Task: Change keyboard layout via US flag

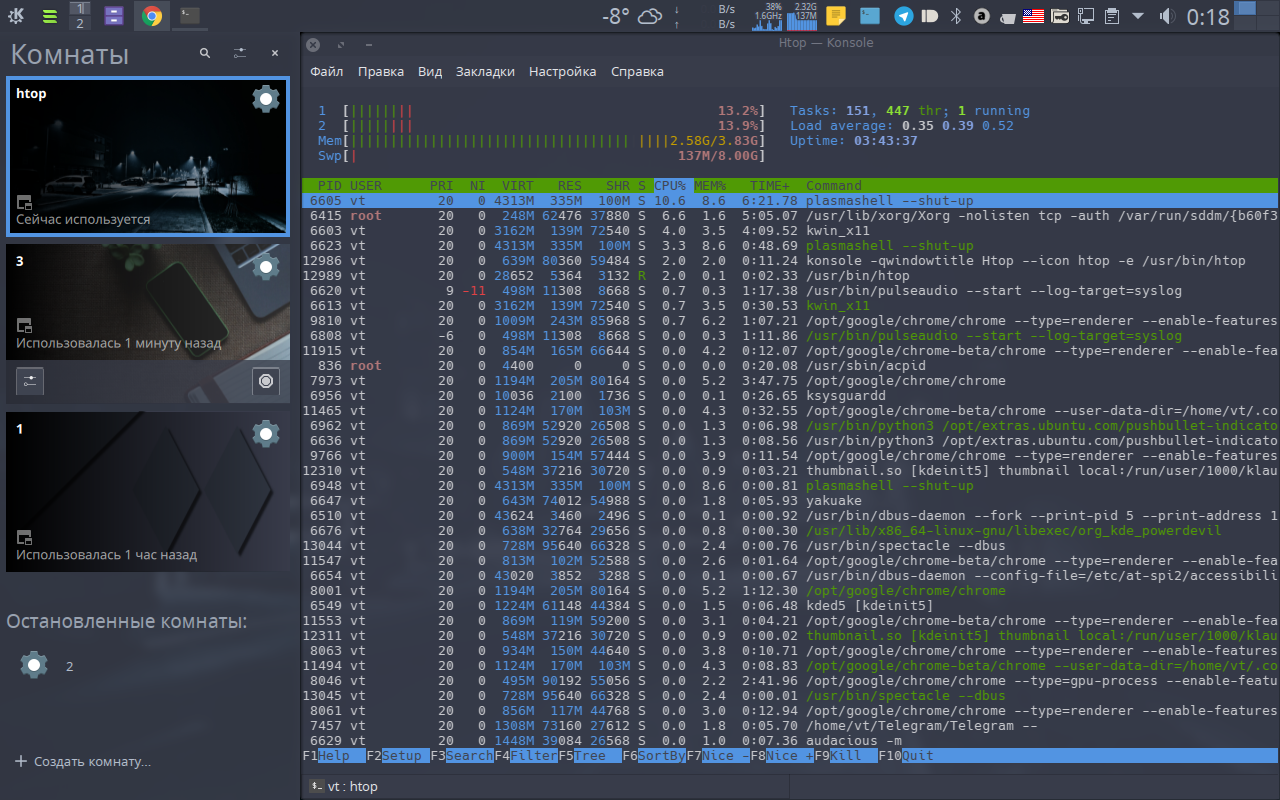Action: pyautogui.click(x=1034, y=16)
